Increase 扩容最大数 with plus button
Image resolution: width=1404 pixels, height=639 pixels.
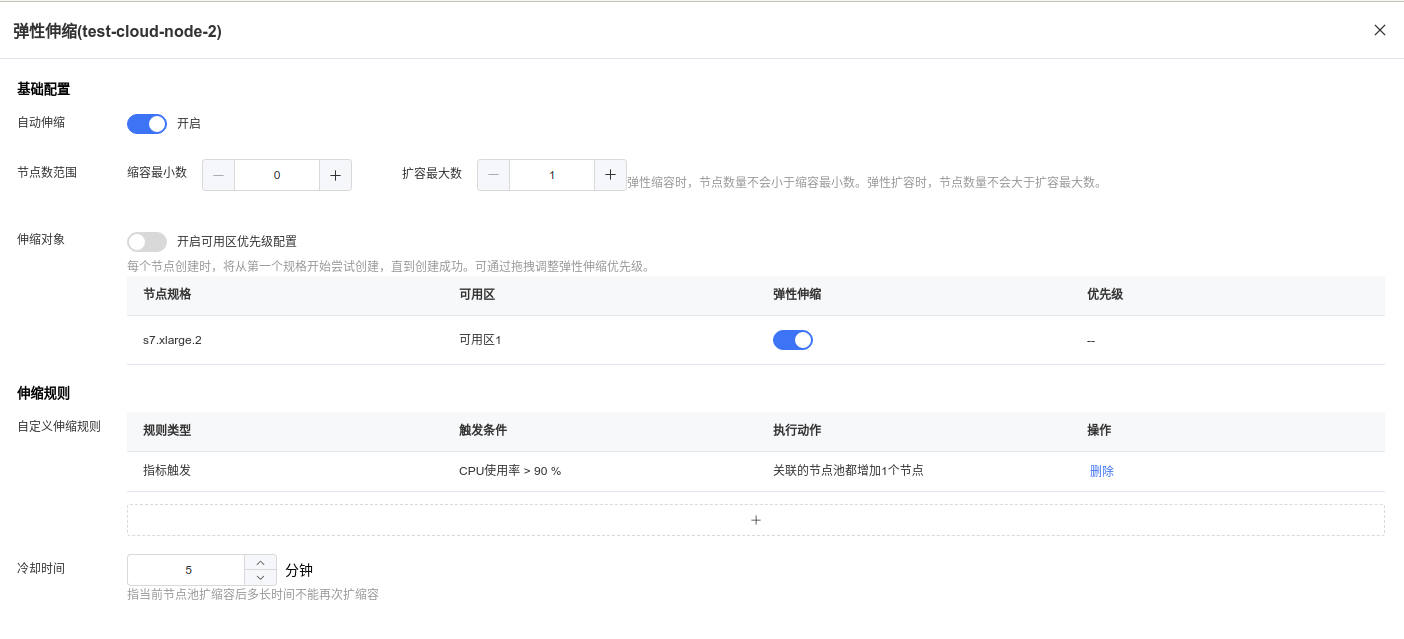tap(610, 175)
